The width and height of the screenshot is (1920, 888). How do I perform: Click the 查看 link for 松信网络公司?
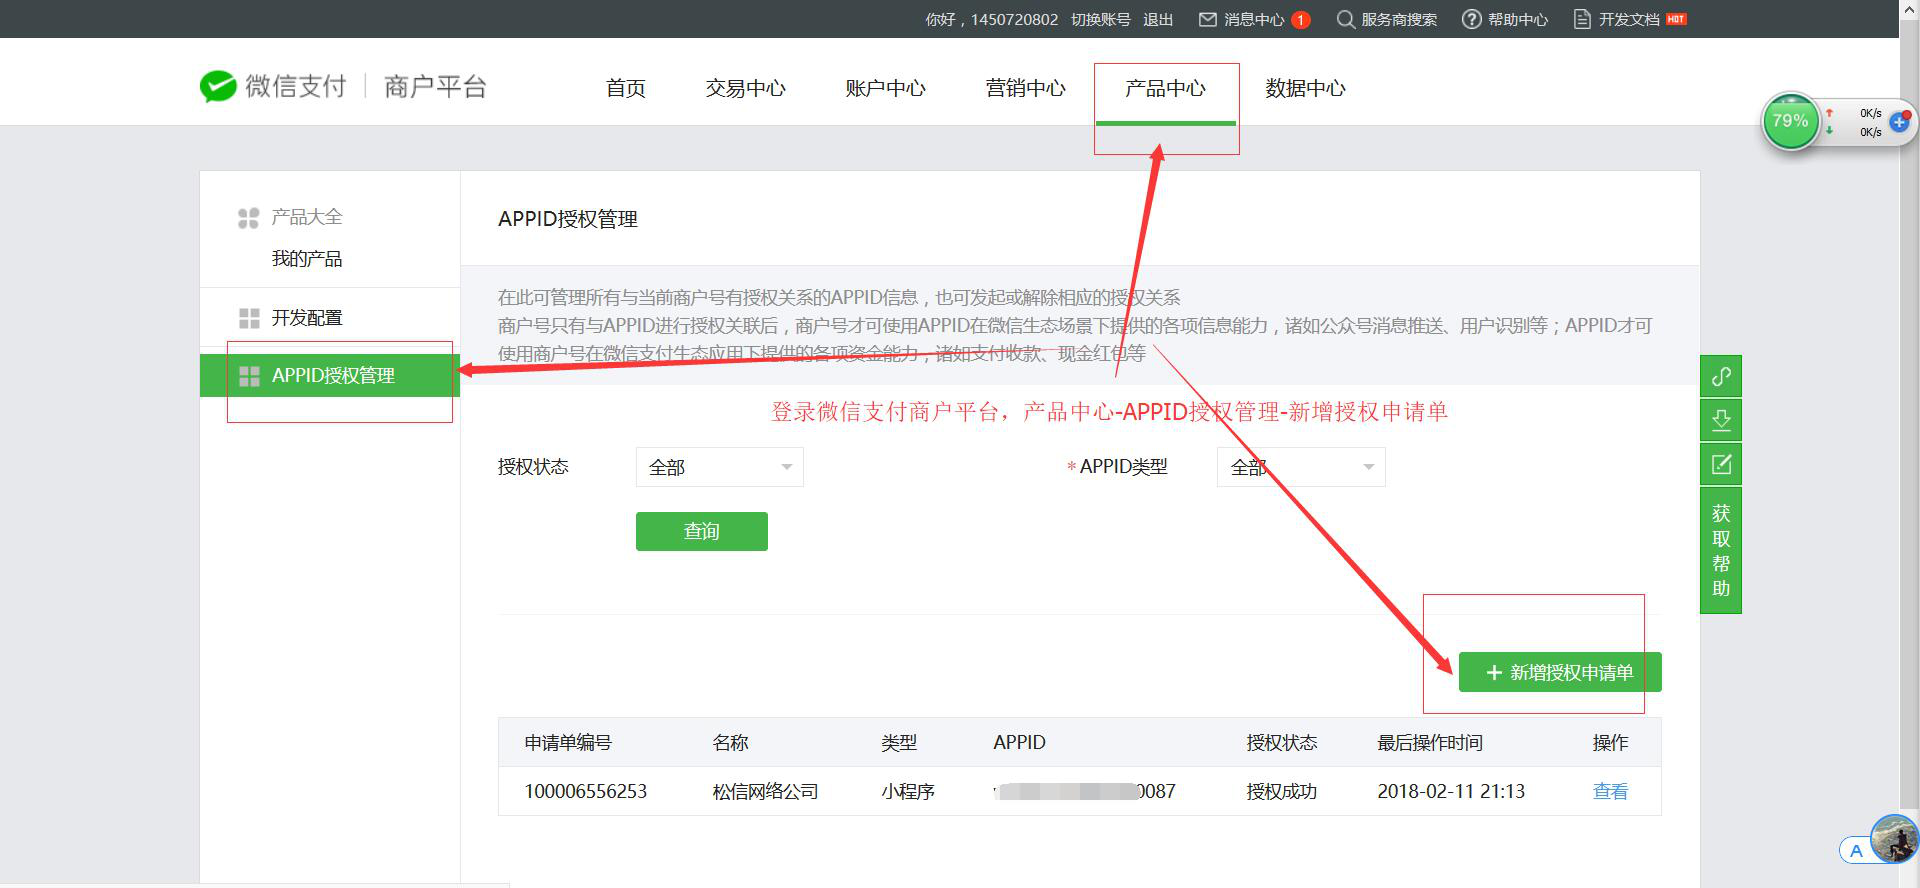click(1610, 791)
